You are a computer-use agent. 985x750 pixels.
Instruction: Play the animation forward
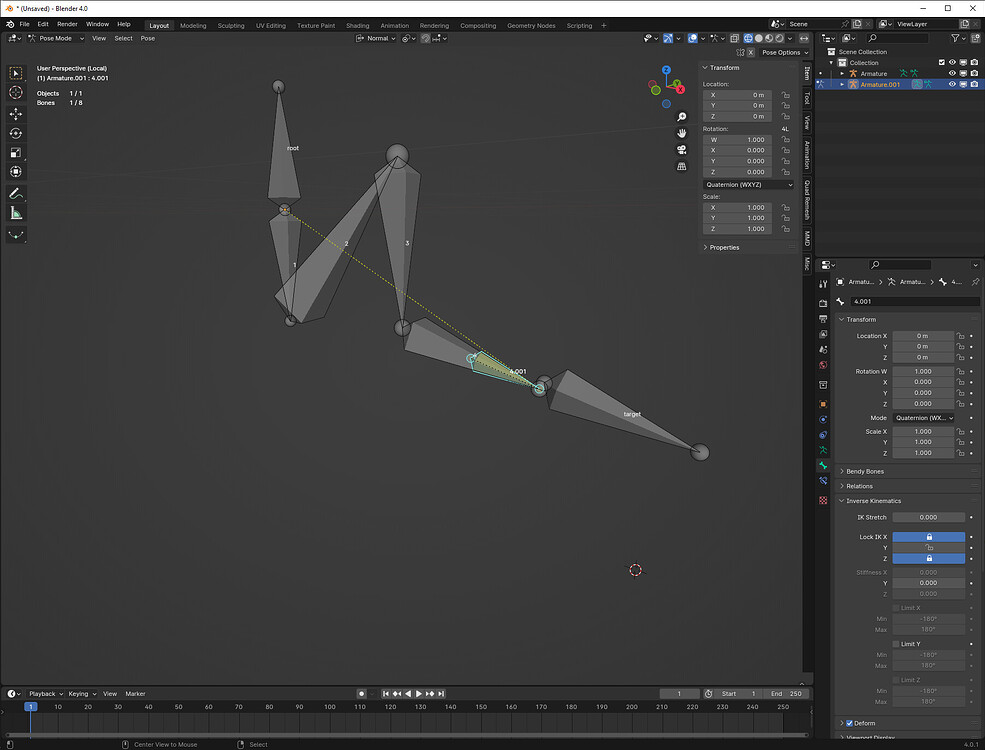click(x=419, y=693)
